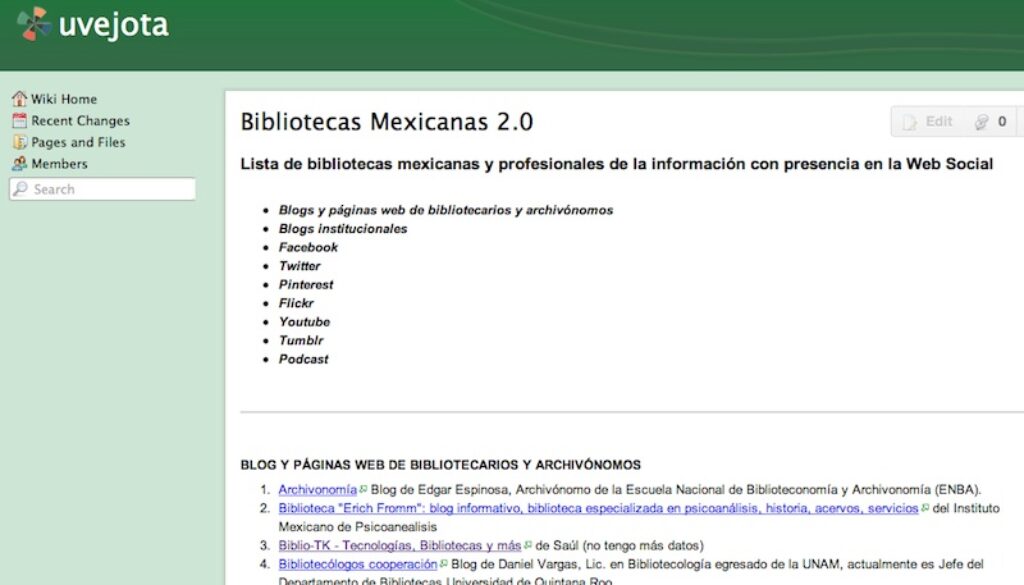Open the Bibliotecólogos cooperación link
Viewport: 1024px width, 585px height.
(x=359, y=564)
